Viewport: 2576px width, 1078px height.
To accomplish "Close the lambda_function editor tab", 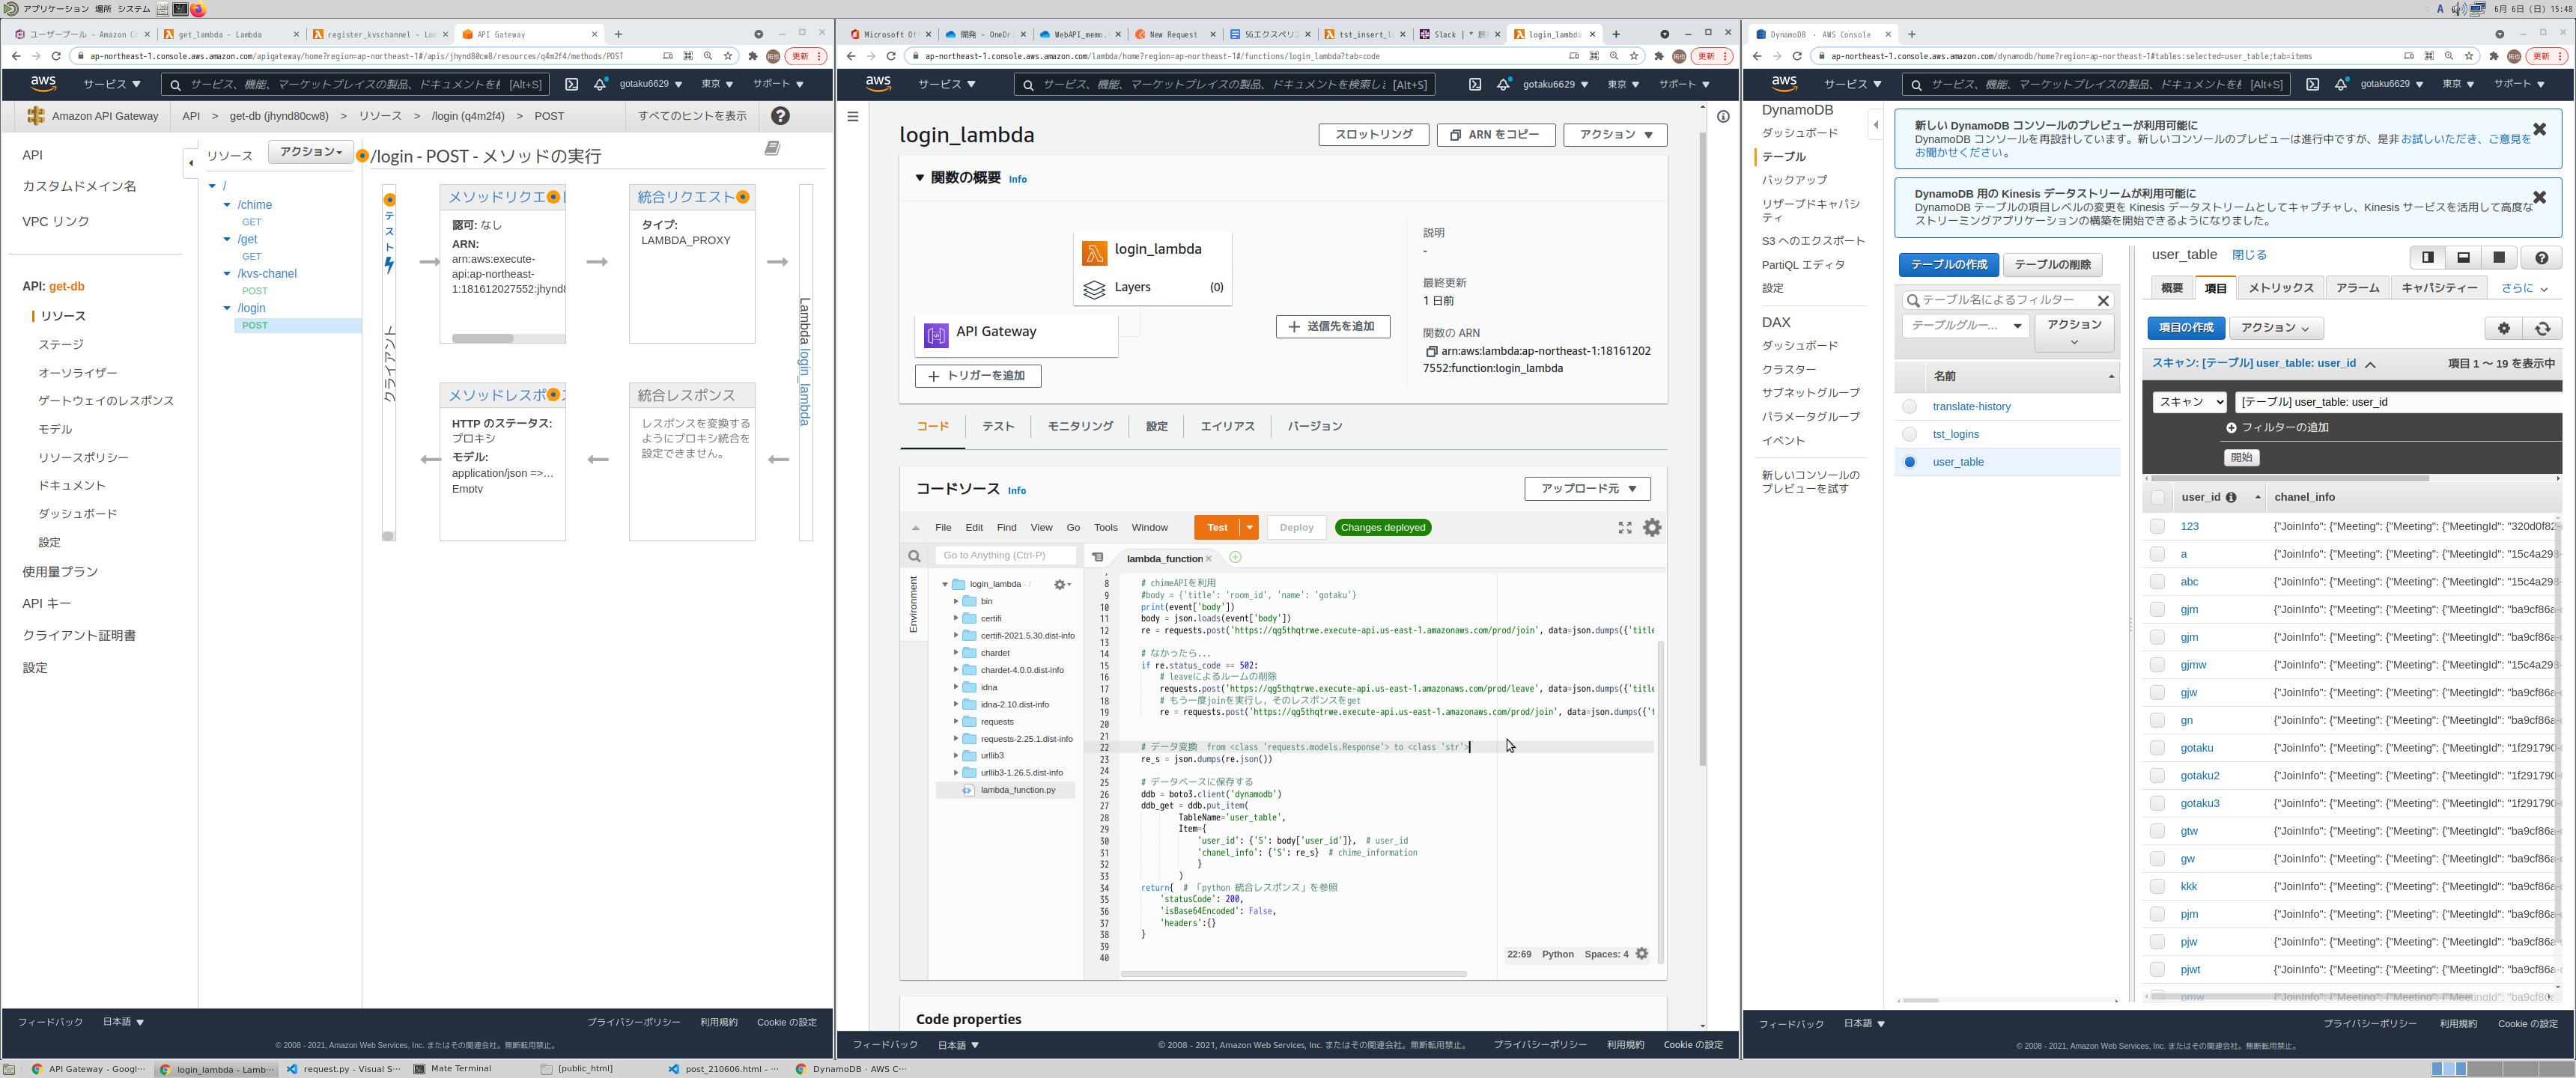I will coord(1208,559).
